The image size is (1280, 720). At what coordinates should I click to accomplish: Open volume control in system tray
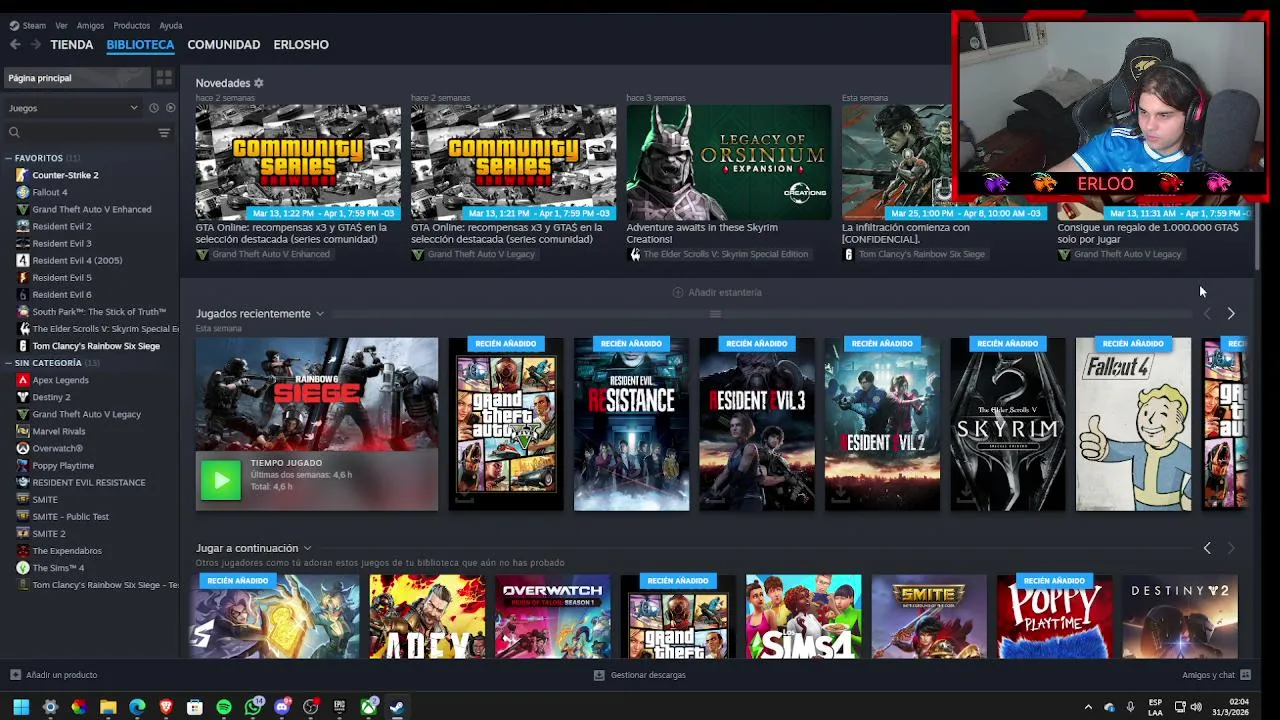[x=1196, y=707]
